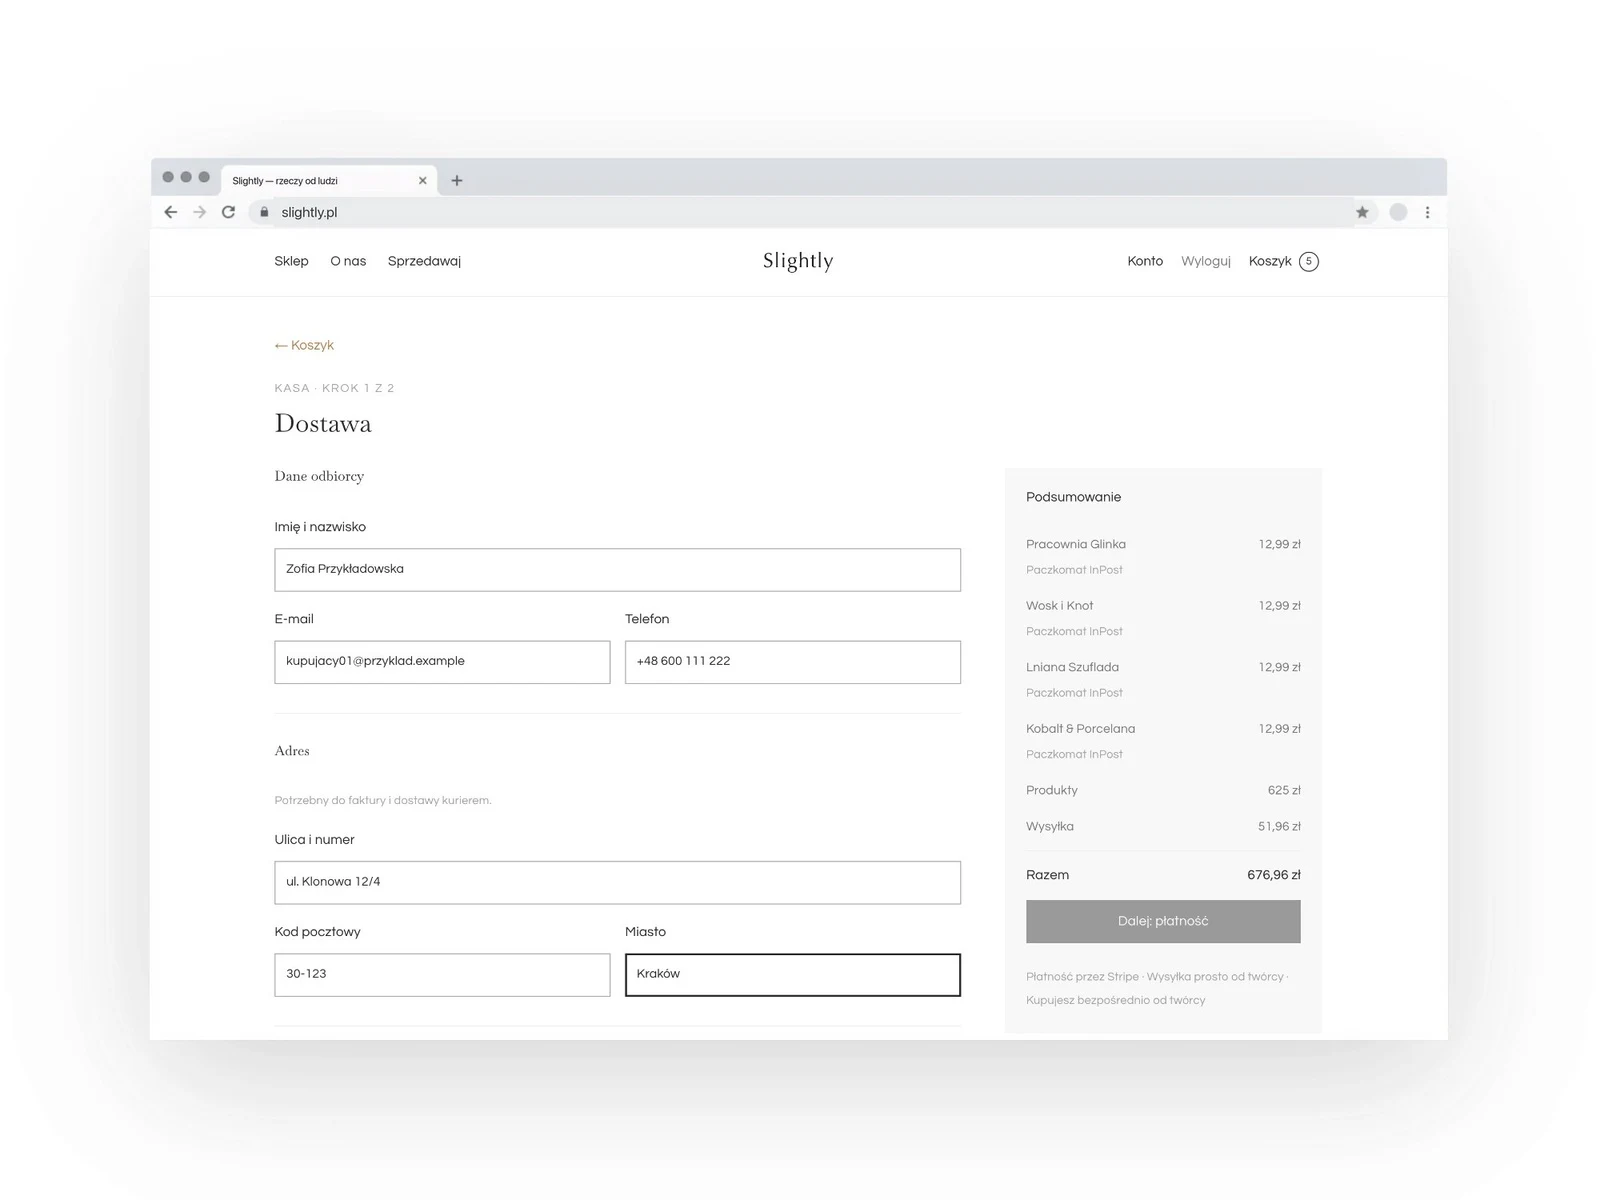Open Konto in the header
This screenshot has width=1600, height=1200.
pos(1145,261)
